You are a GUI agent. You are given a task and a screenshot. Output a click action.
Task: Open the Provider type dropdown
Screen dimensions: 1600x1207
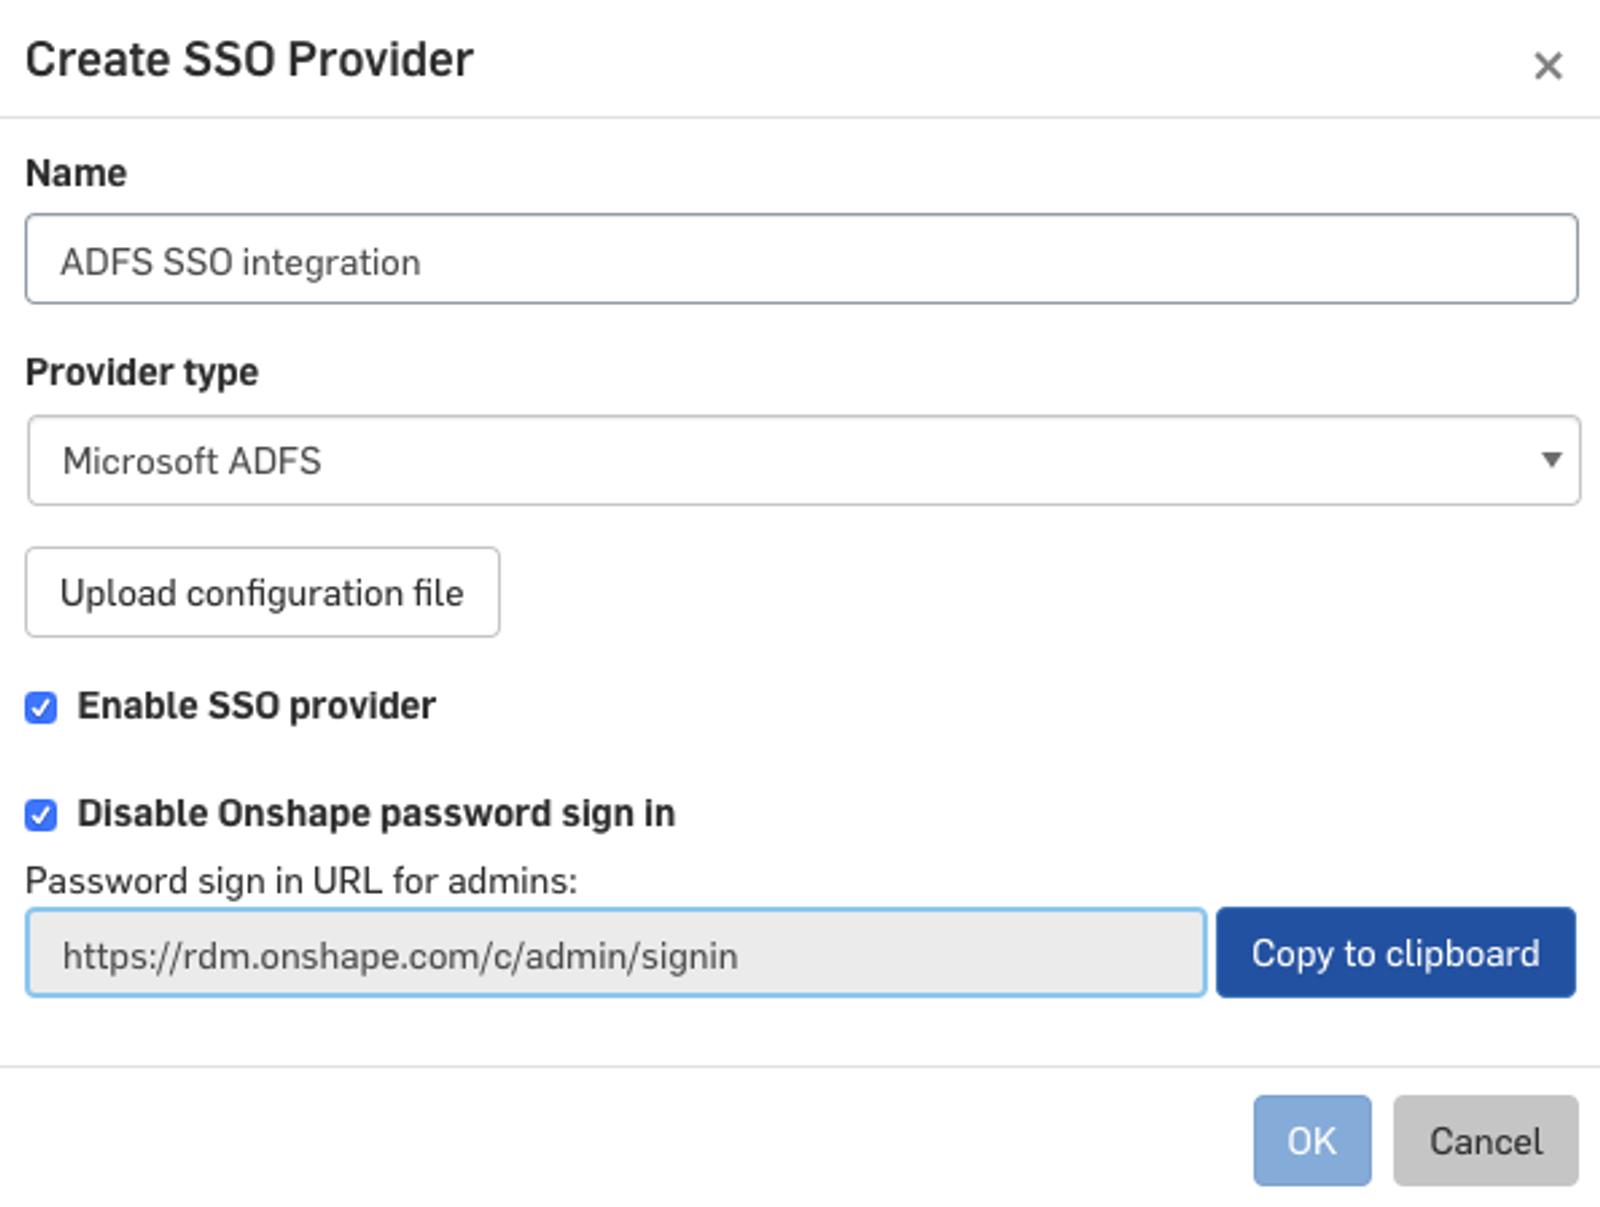tap(802, 461)
